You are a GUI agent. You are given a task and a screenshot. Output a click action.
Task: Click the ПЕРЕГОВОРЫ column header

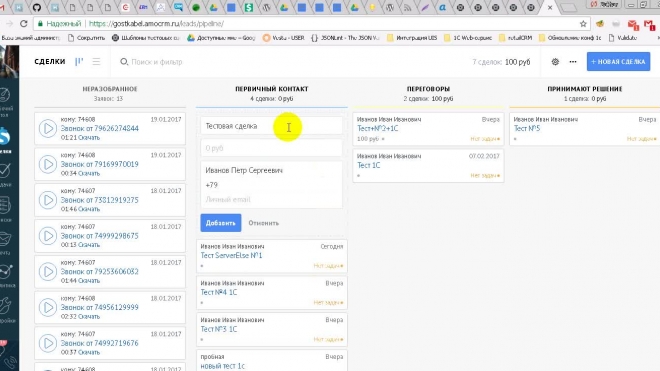tap(428, 89)
